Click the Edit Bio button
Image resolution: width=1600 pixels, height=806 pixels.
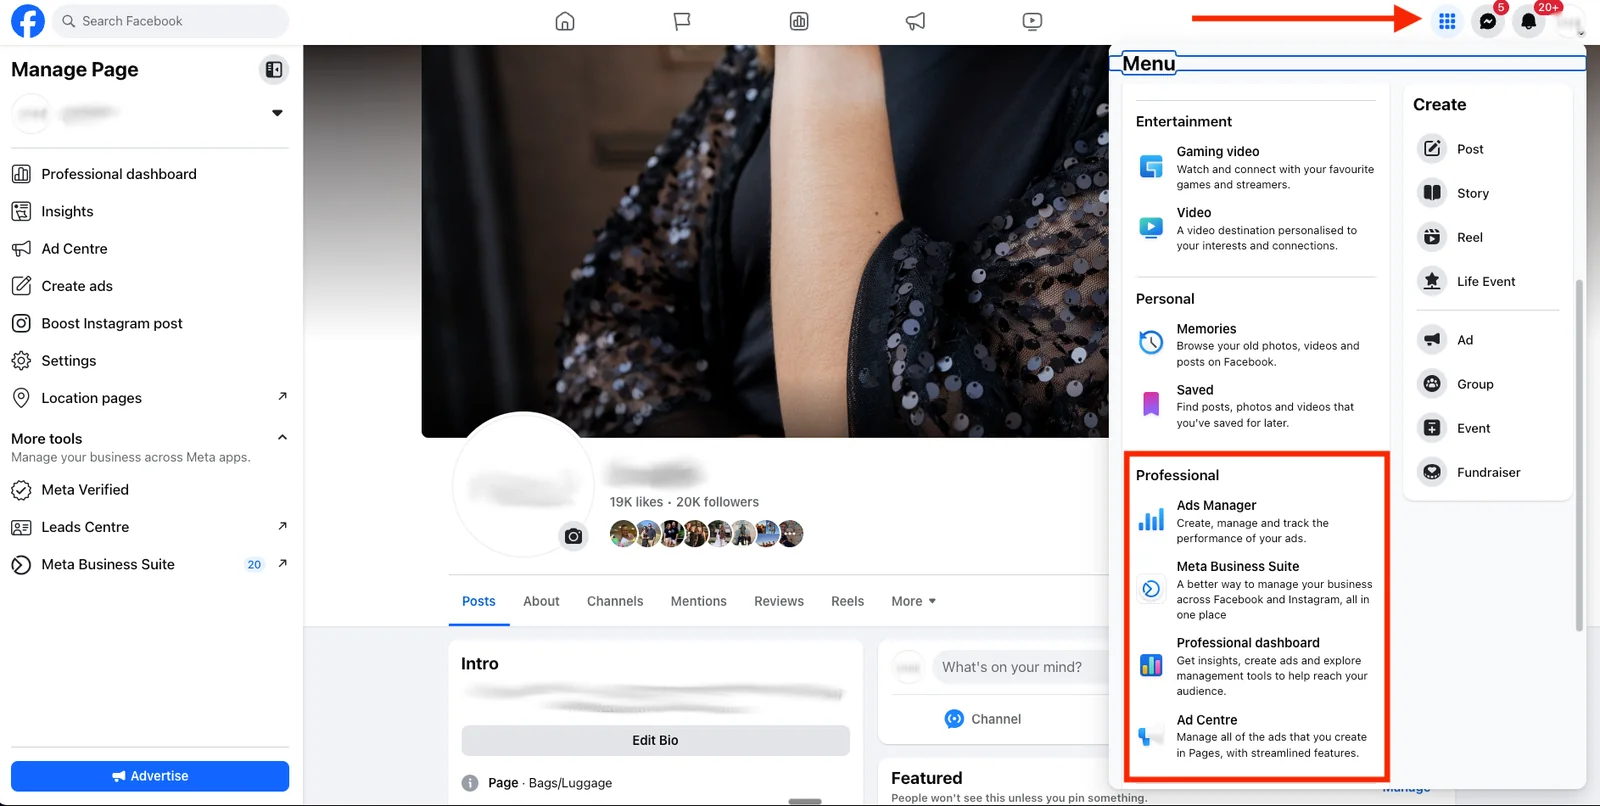pyautogui.click(x=655, y=740)
